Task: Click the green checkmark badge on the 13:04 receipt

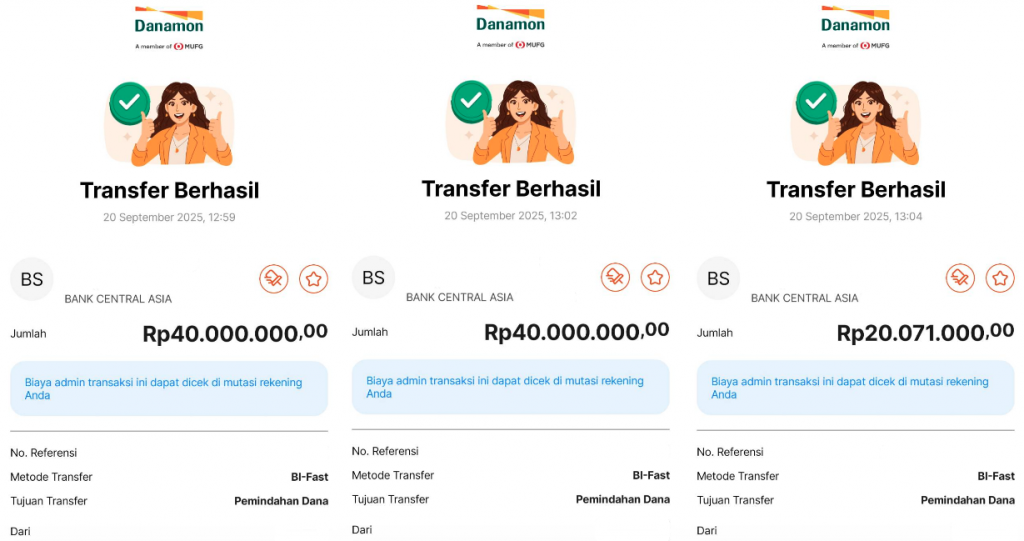Action: coord(816,101)
